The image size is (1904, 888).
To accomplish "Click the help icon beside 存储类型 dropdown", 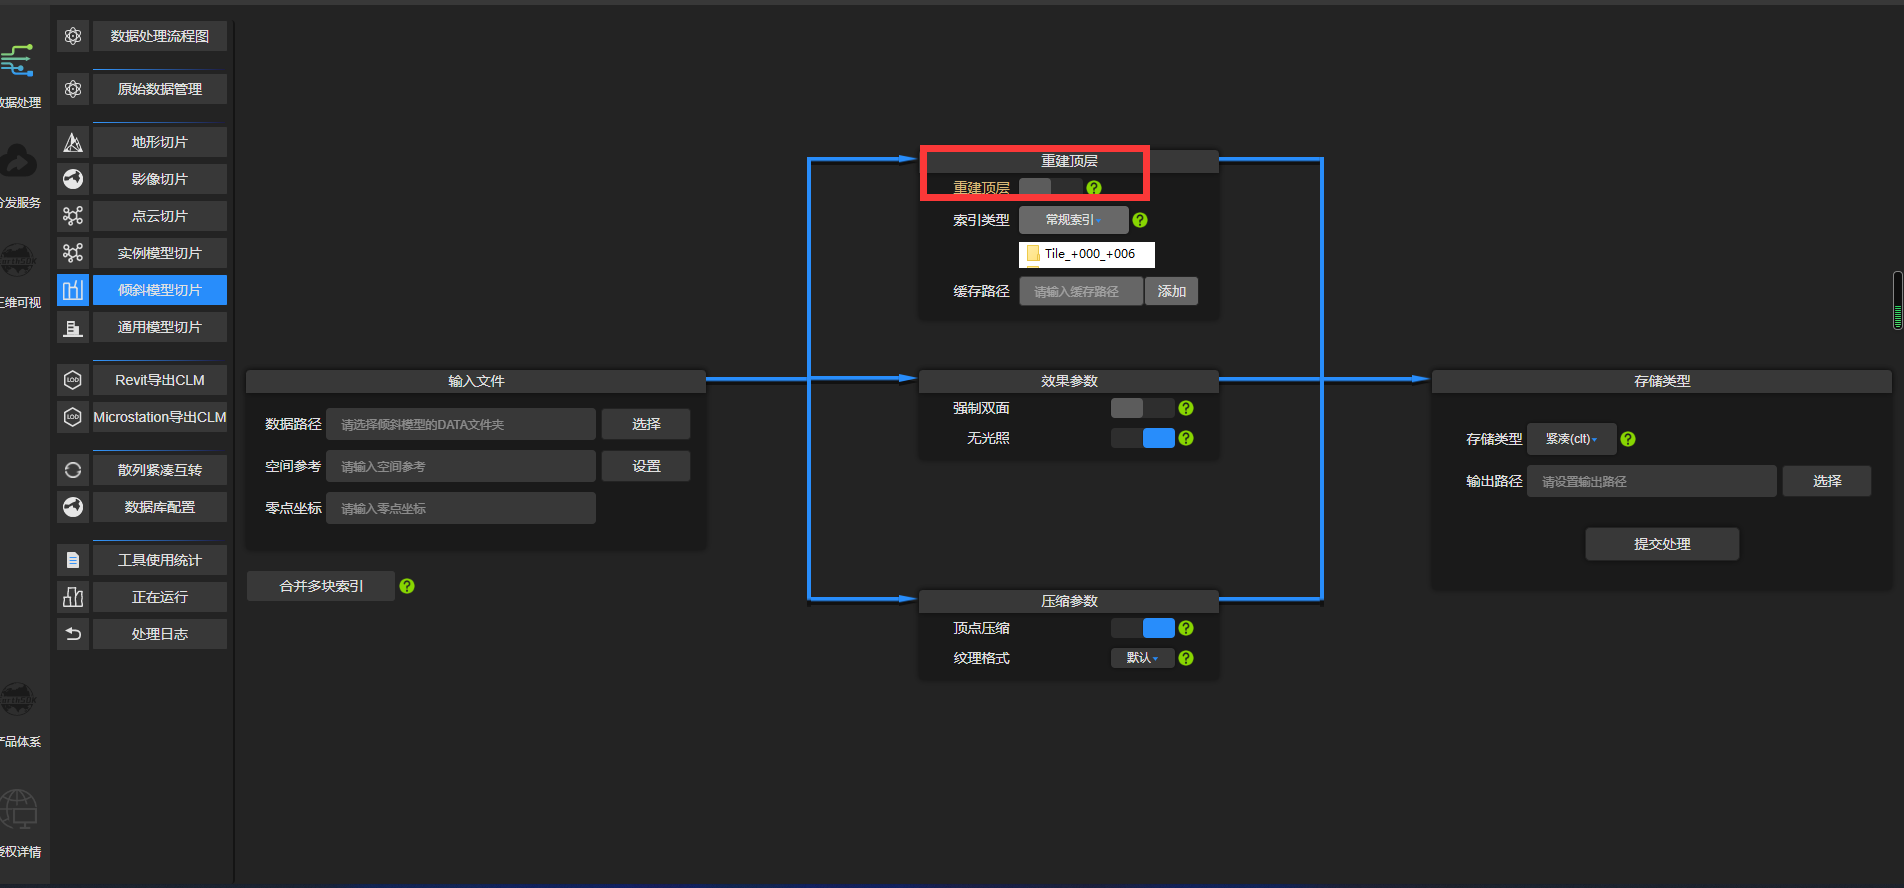I will click(1628, 439).
